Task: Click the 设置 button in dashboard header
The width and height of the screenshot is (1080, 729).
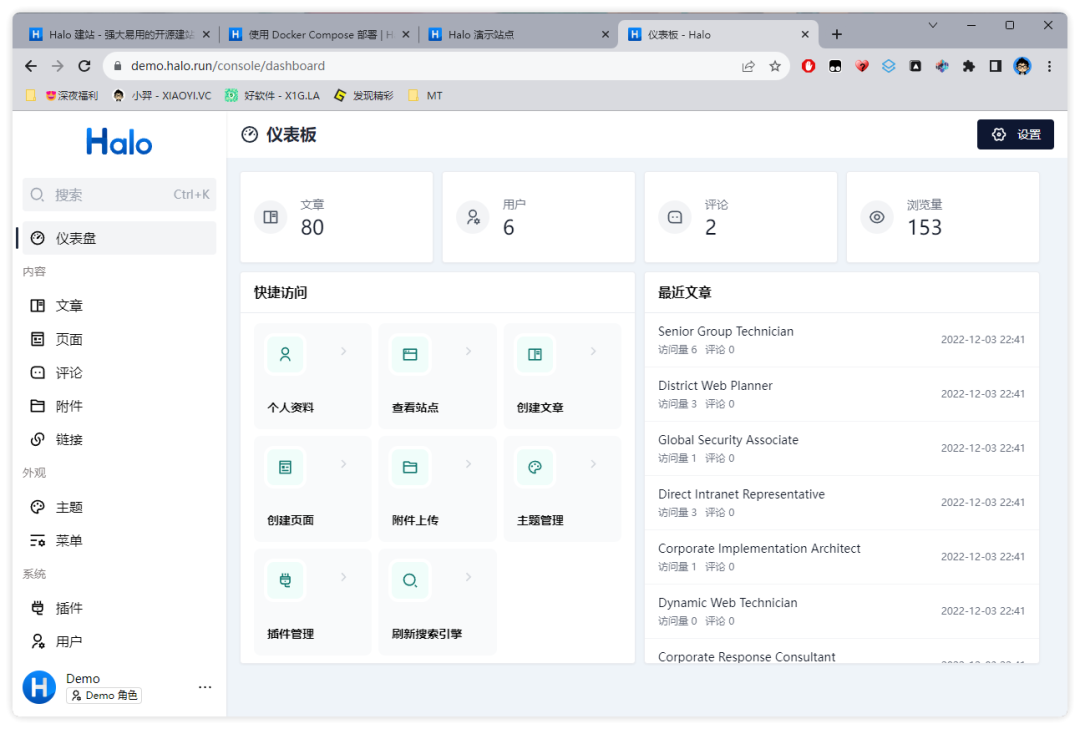Action: click(1015, 135)
